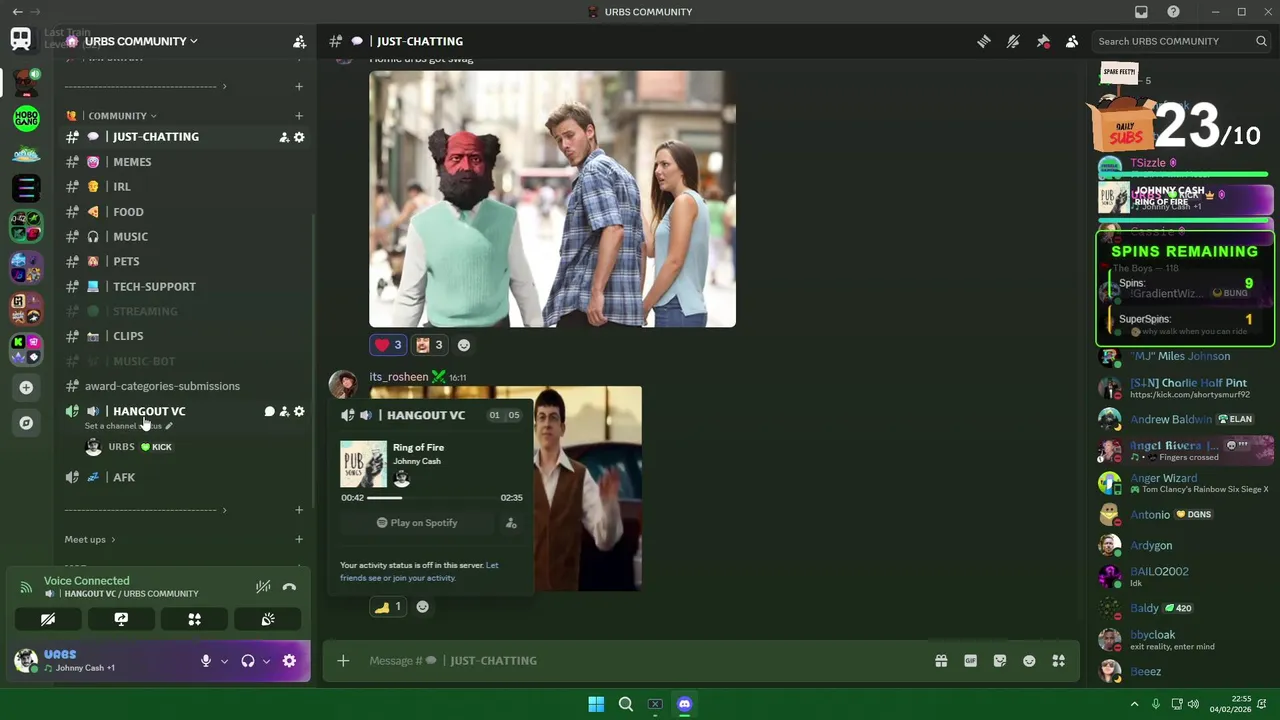Create invite for HANGOUT VC

click(x=284, y=411)
